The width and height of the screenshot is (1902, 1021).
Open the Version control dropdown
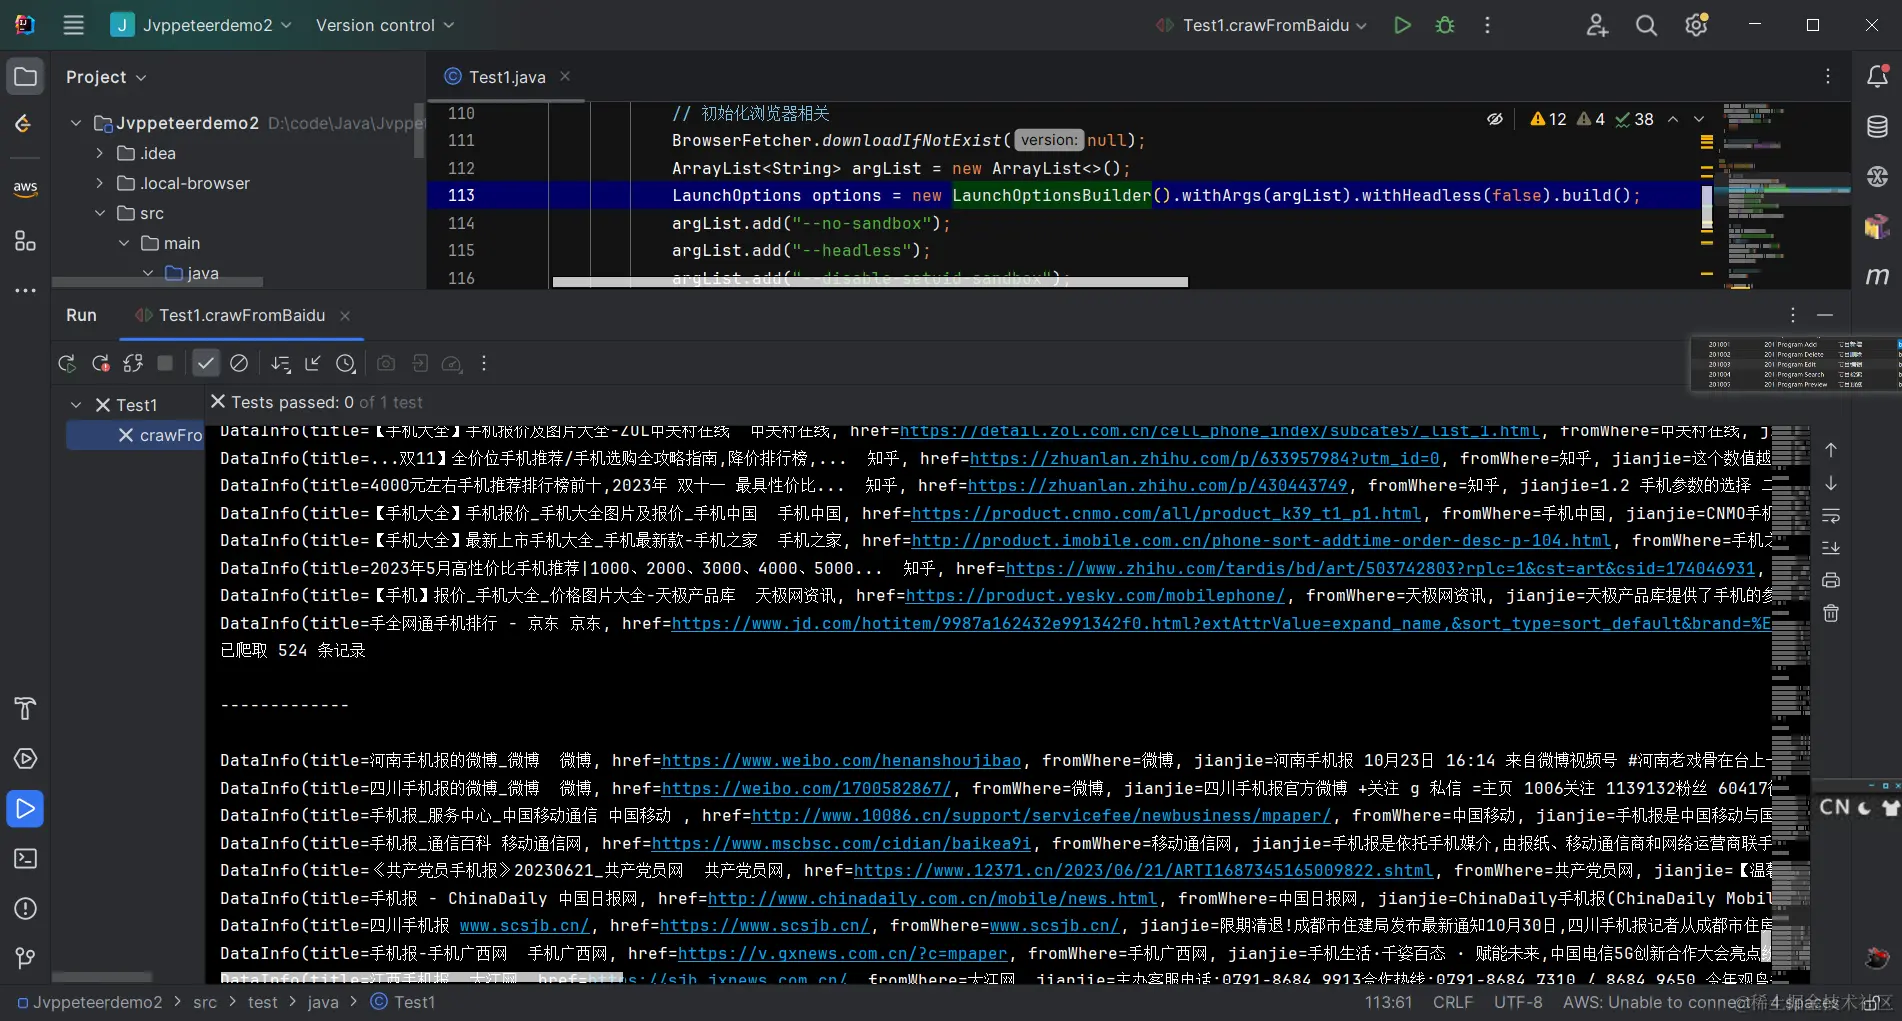pyautogui.click(x=385, y=25)
